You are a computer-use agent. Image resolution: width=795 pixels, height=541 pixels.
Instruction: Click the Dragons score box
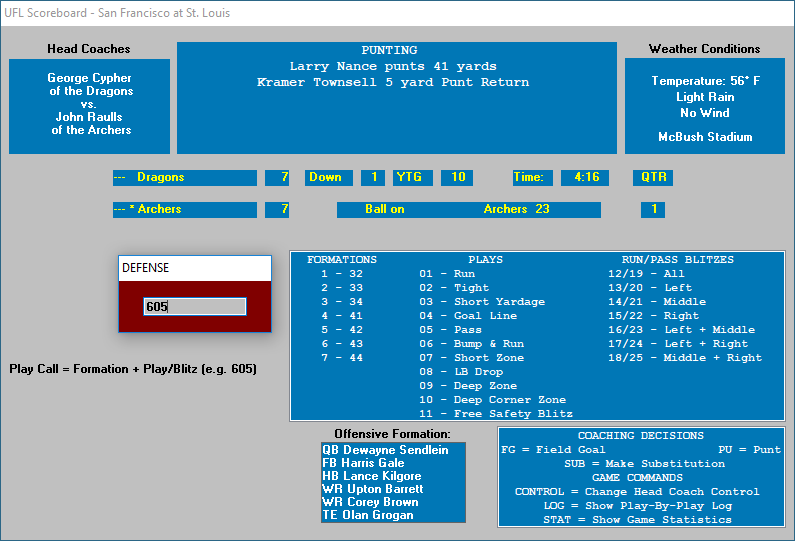[x=277, y=178]
